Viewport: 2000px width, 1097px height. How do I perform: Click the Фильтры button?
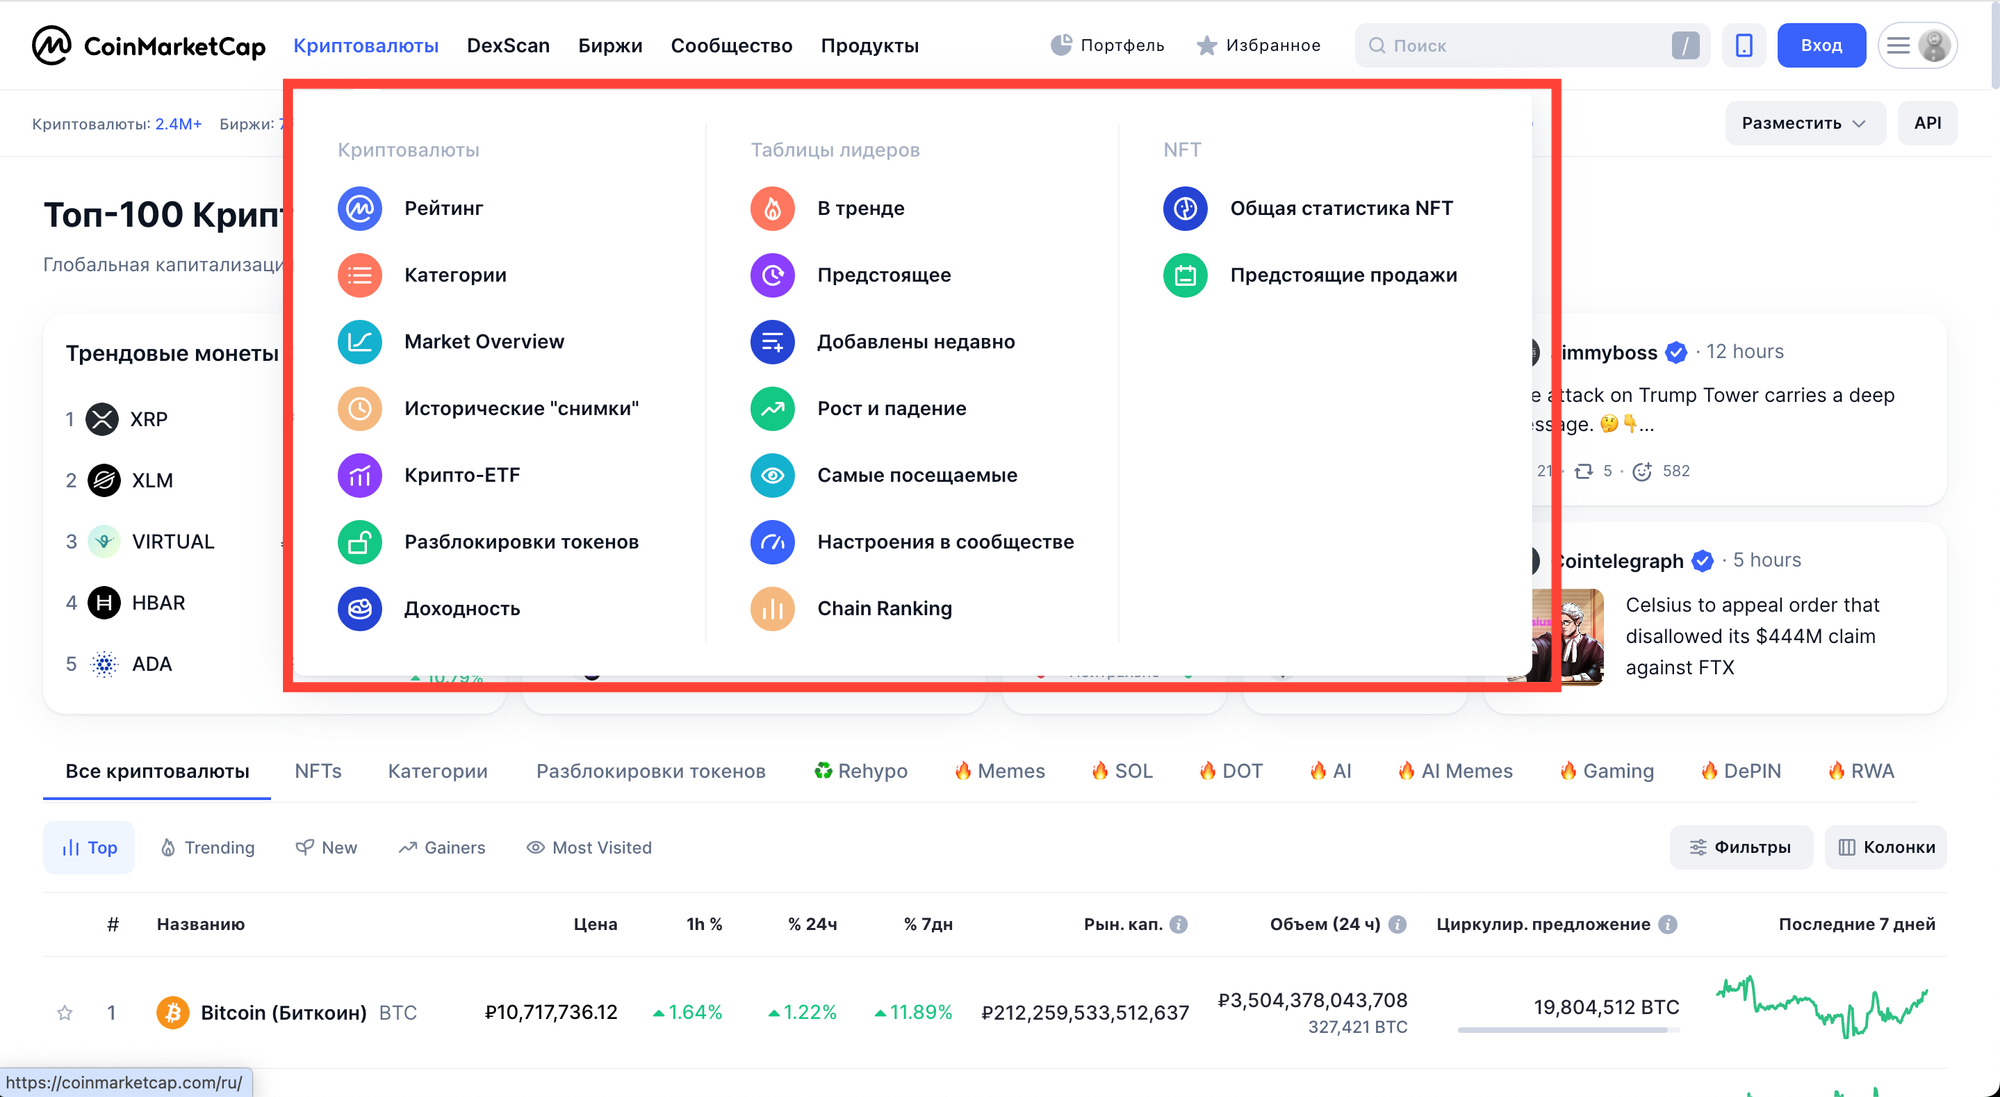click(x=1741, y=847)
